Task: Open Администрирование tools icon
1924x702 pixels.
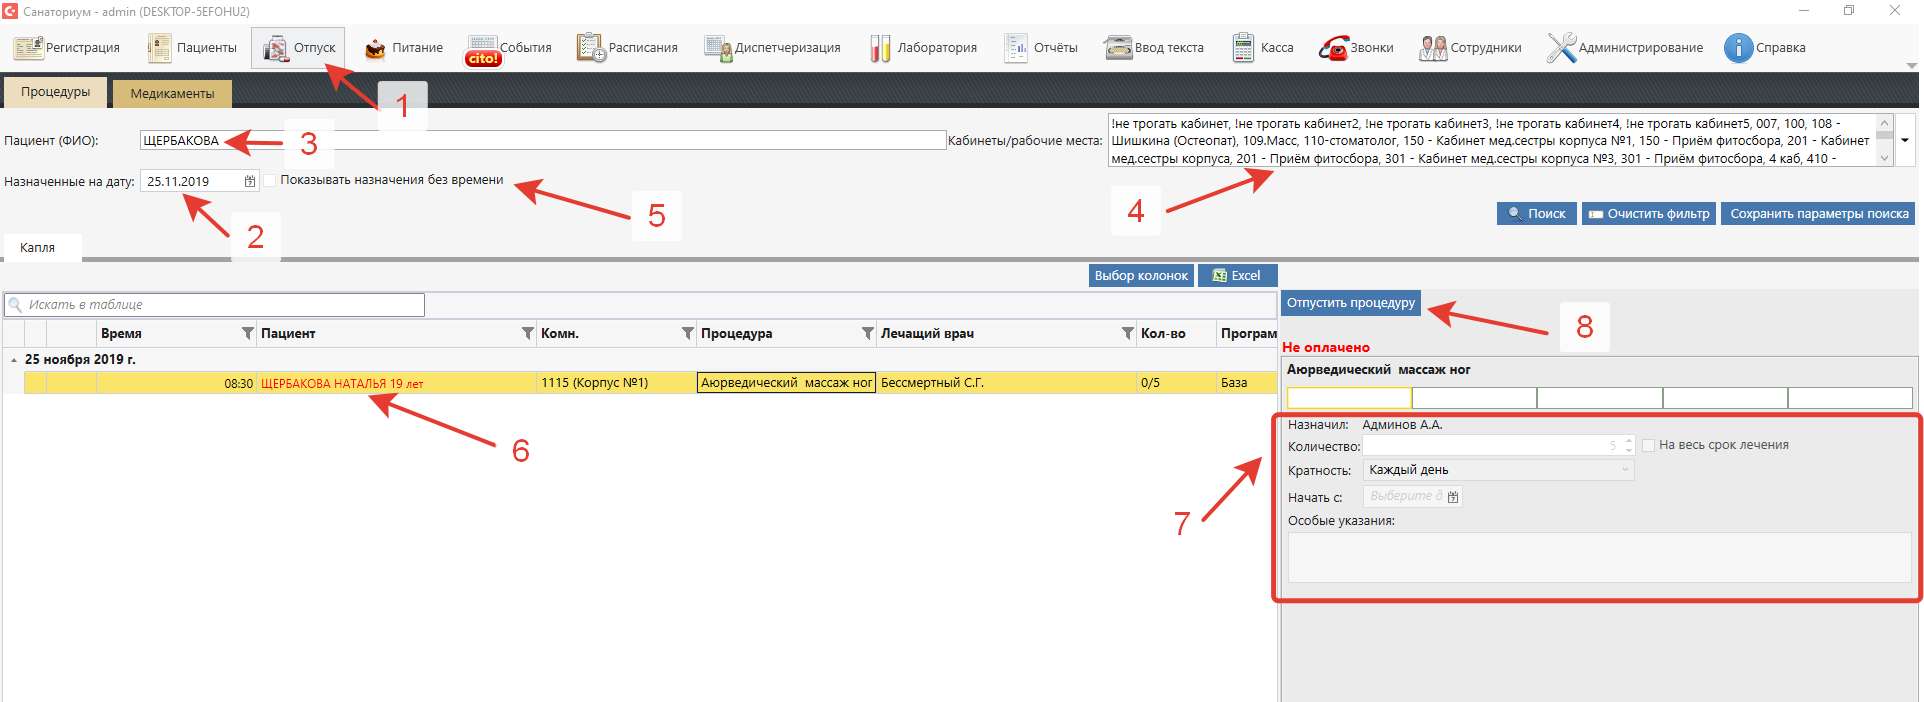Action: (1561, 48)
